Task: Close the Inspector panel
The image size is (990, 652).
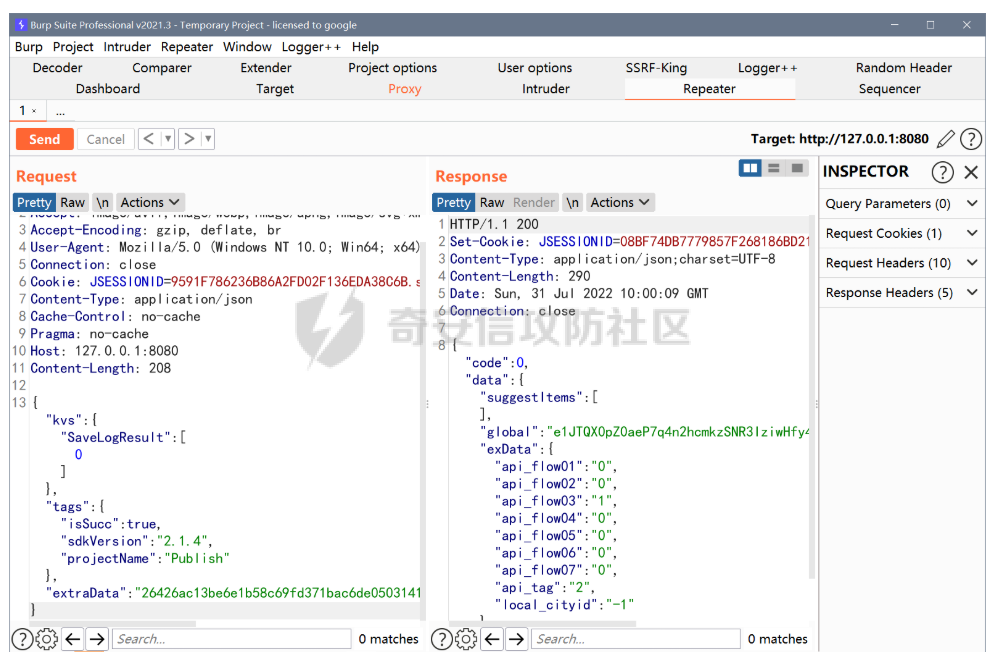Action: click(971, 172)
